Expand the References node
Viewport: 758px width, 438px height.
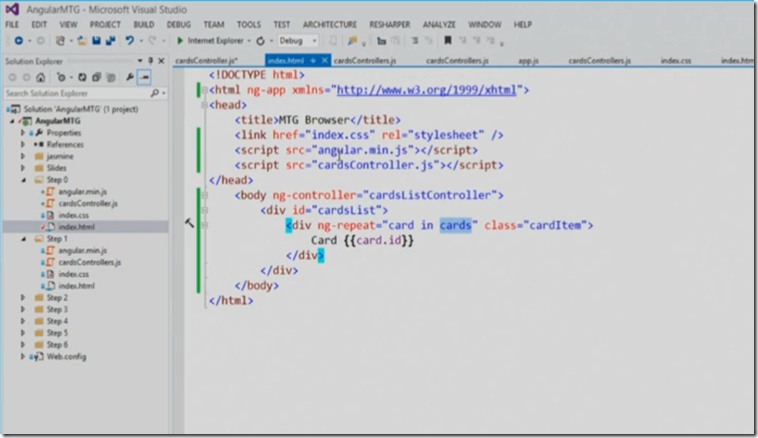(x=23, y=144)
